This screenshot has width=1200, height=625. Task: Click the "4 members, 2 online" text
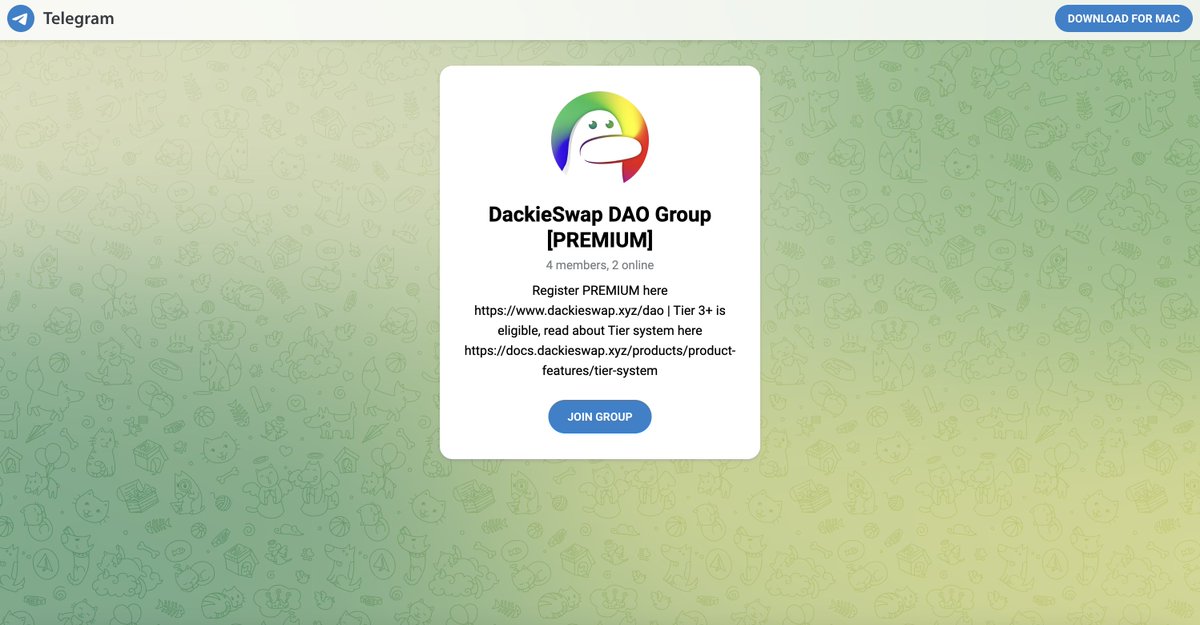tap(600, 265)
